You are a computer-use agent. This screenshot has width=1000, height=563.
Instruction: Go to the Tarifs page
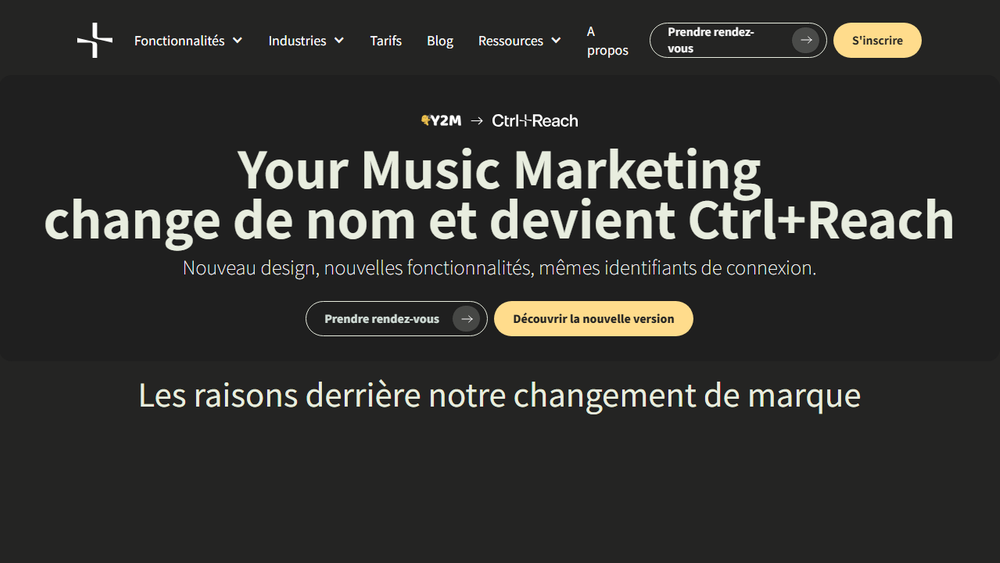pyautogui.click(x=386, y=40)
